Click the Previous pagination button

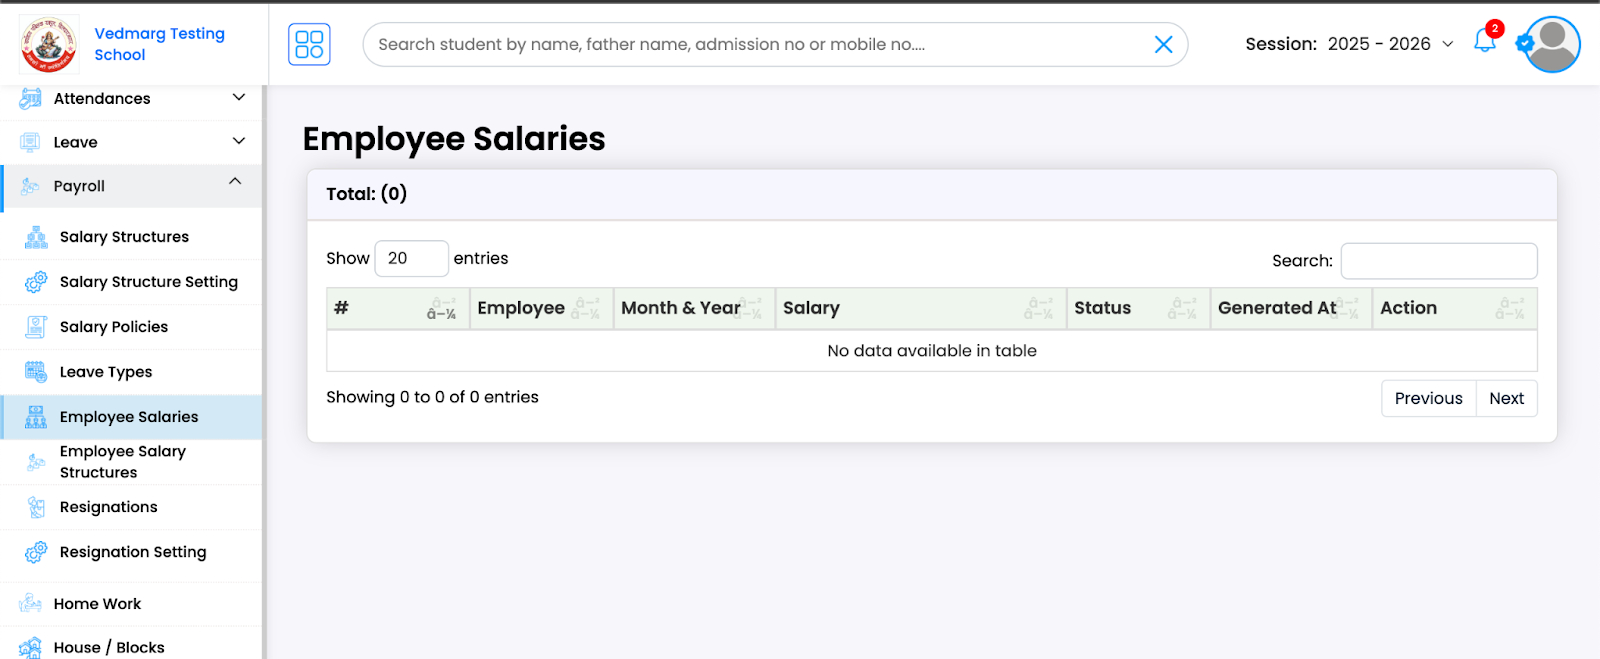pyautogui.click(x=1427, y=397)
